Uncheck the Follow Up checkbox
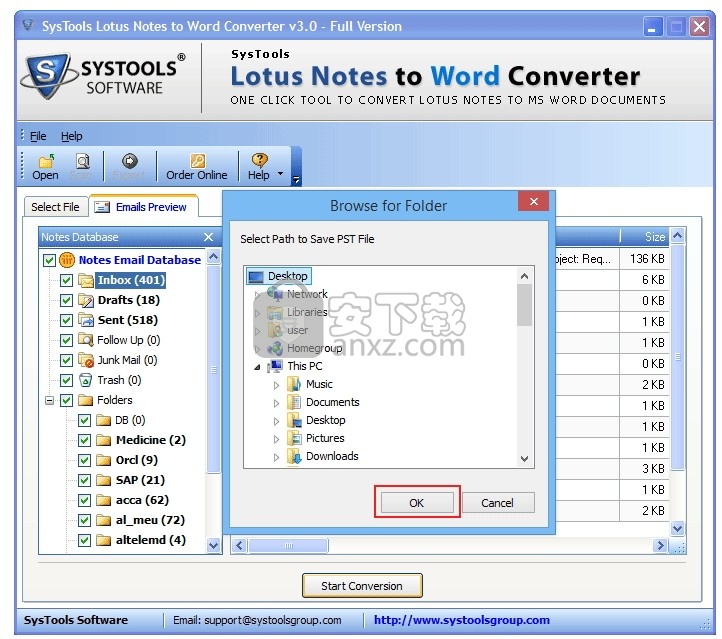The height and width of the screenshot is (639, 722). pos(66,340)
